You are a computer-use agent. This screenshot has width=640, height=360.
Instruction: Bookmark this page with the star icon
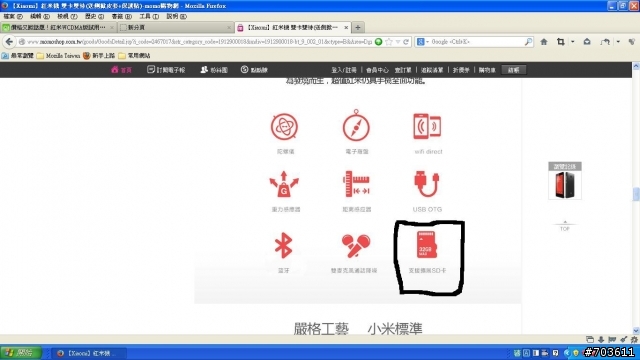(x=389, y=42)
